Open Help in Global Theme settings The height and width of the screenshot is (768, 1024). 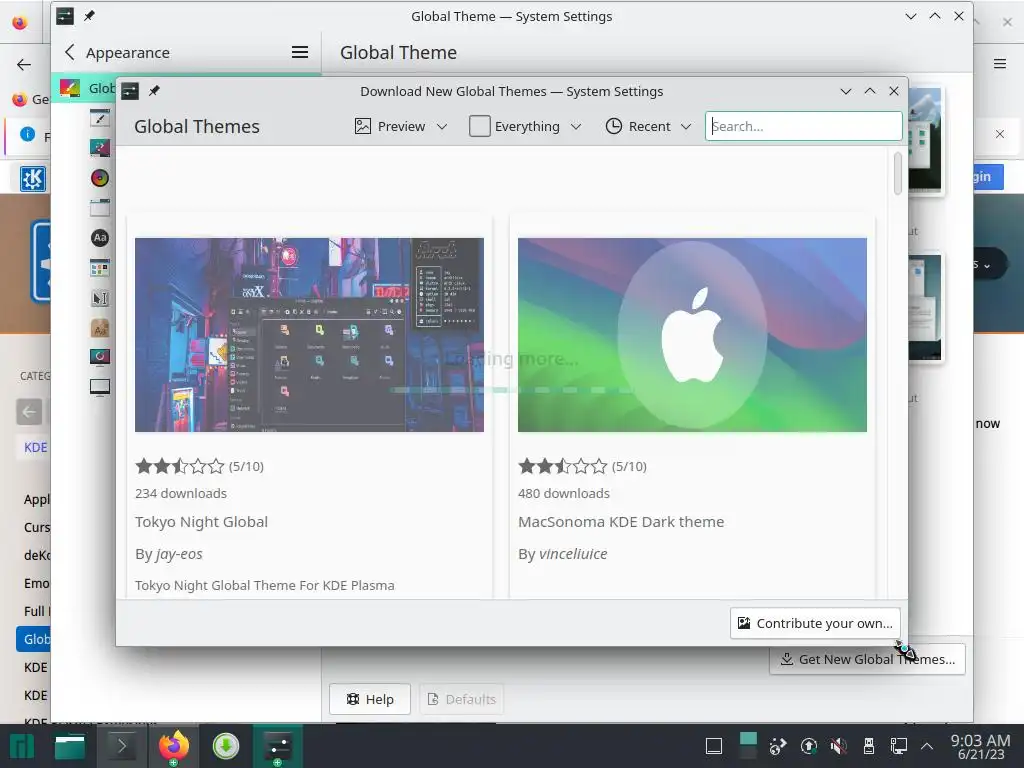370,699
